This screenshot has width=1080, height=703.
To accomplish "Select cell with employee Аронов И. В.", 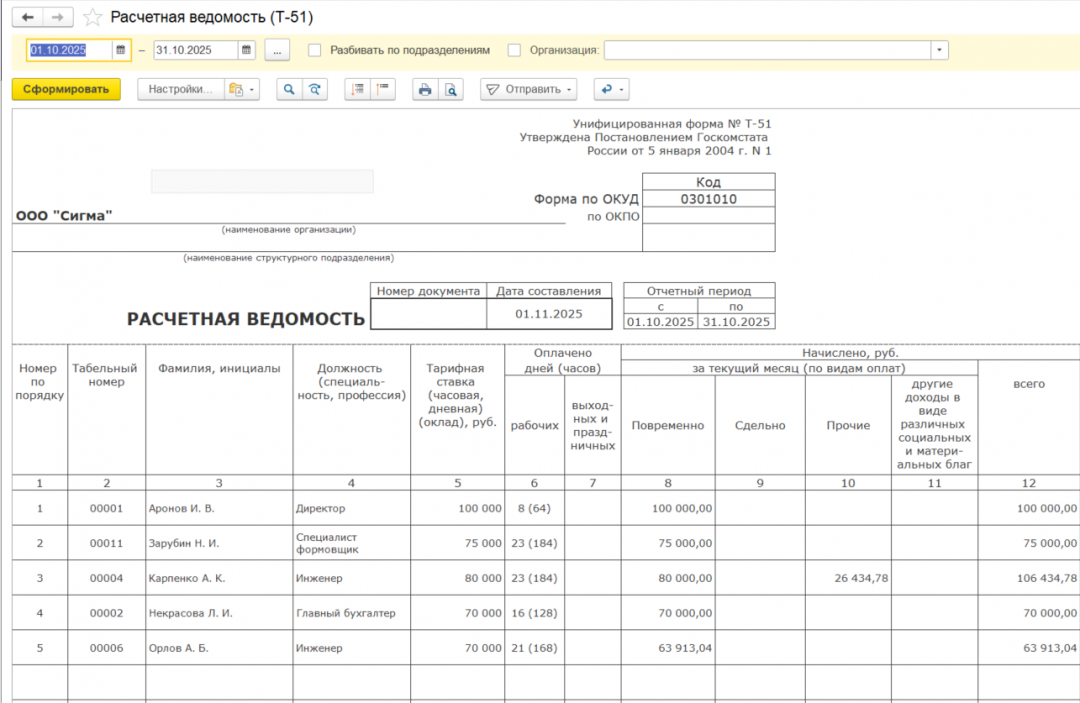I will (x=219, y=508).
